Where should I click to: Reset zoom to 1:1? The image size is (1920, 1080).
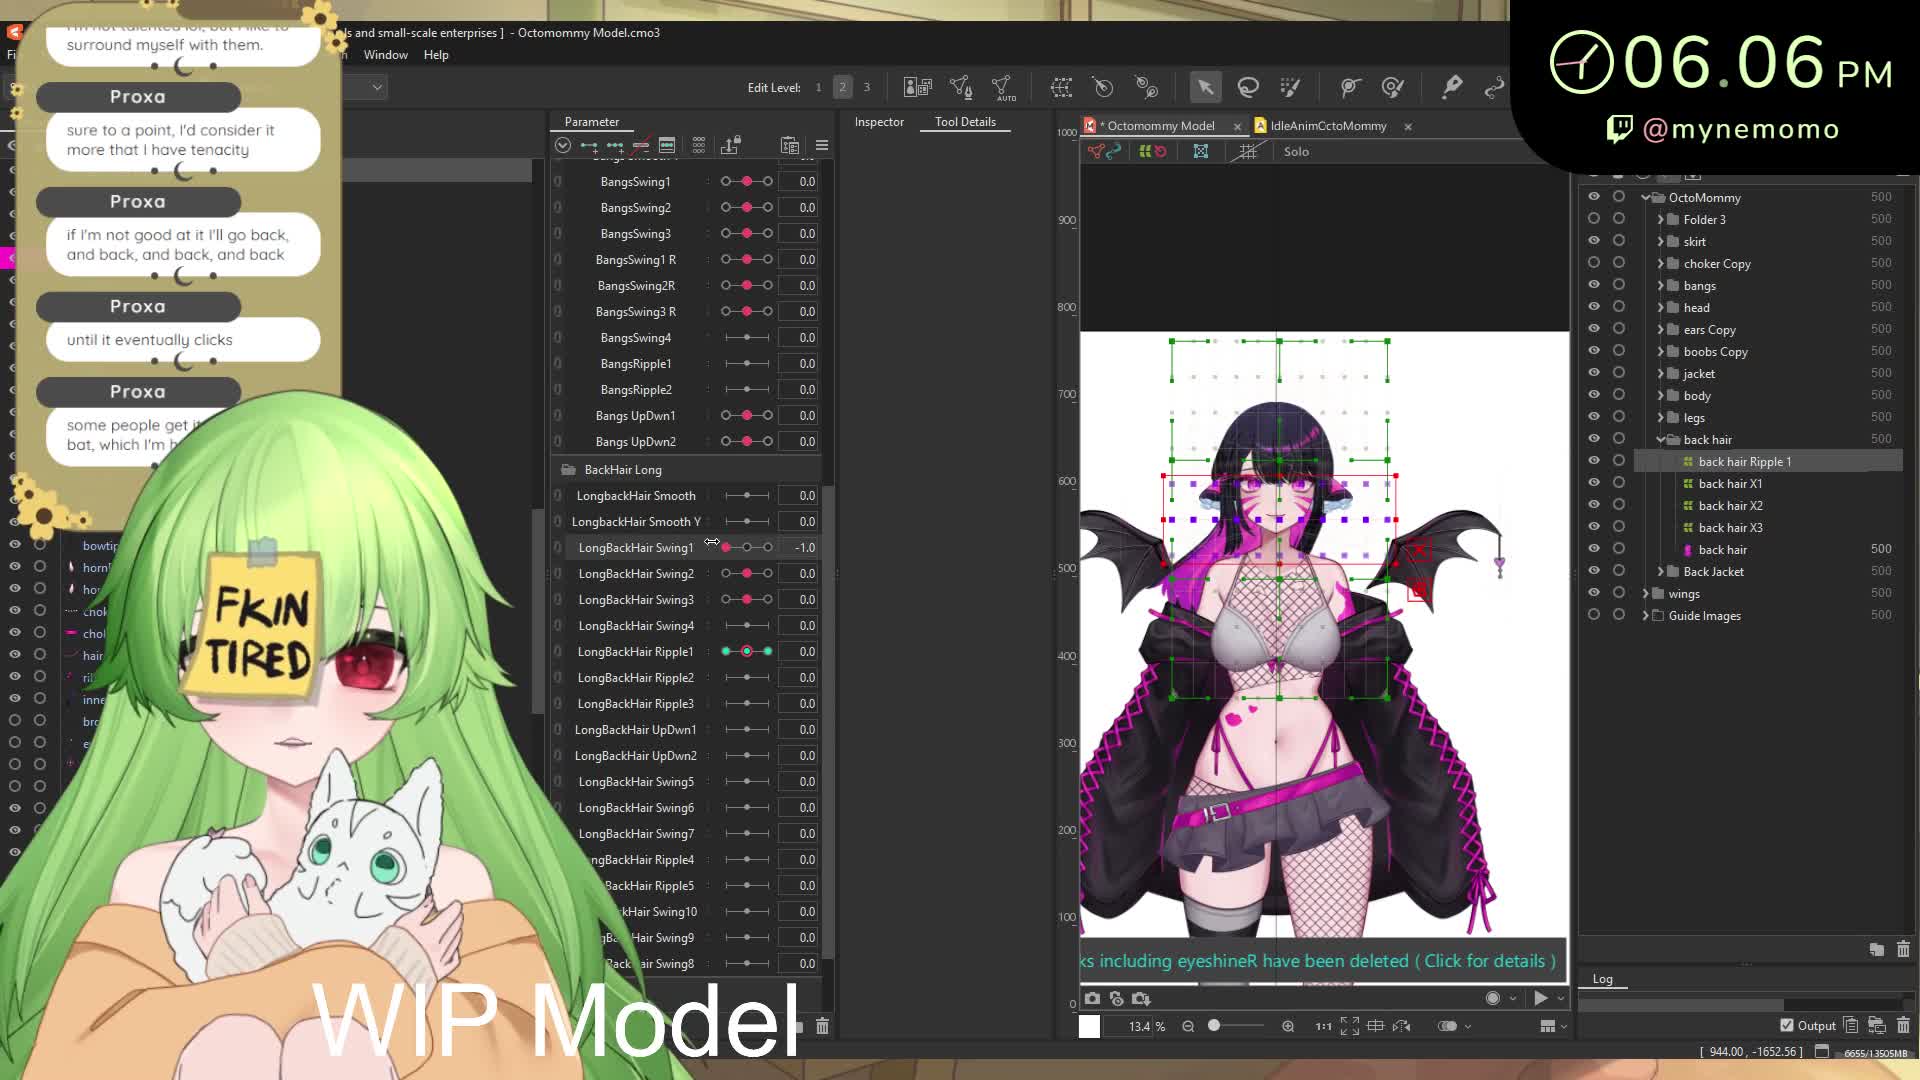point(1323,1026)
